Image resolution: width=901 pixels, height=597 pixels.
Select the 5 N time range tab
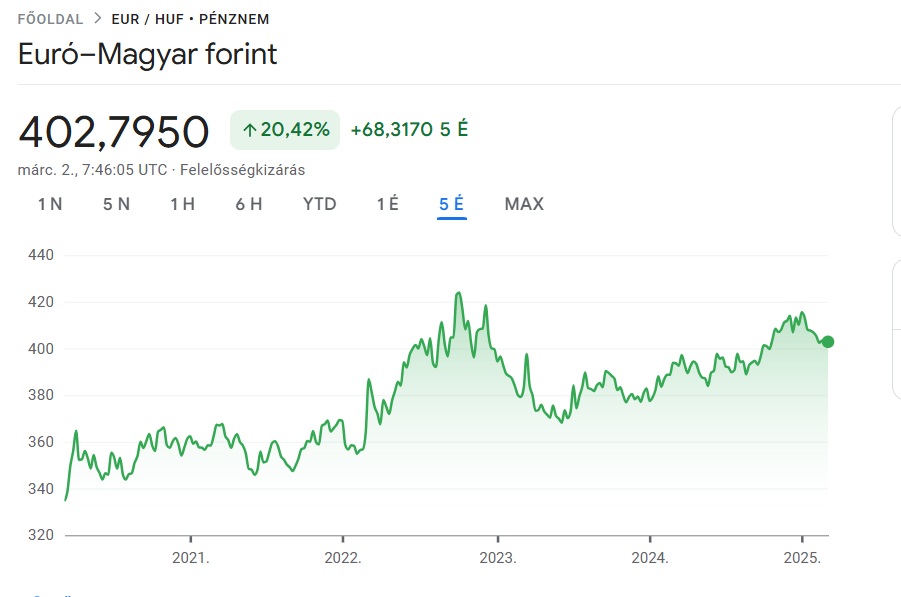[116, 204]
